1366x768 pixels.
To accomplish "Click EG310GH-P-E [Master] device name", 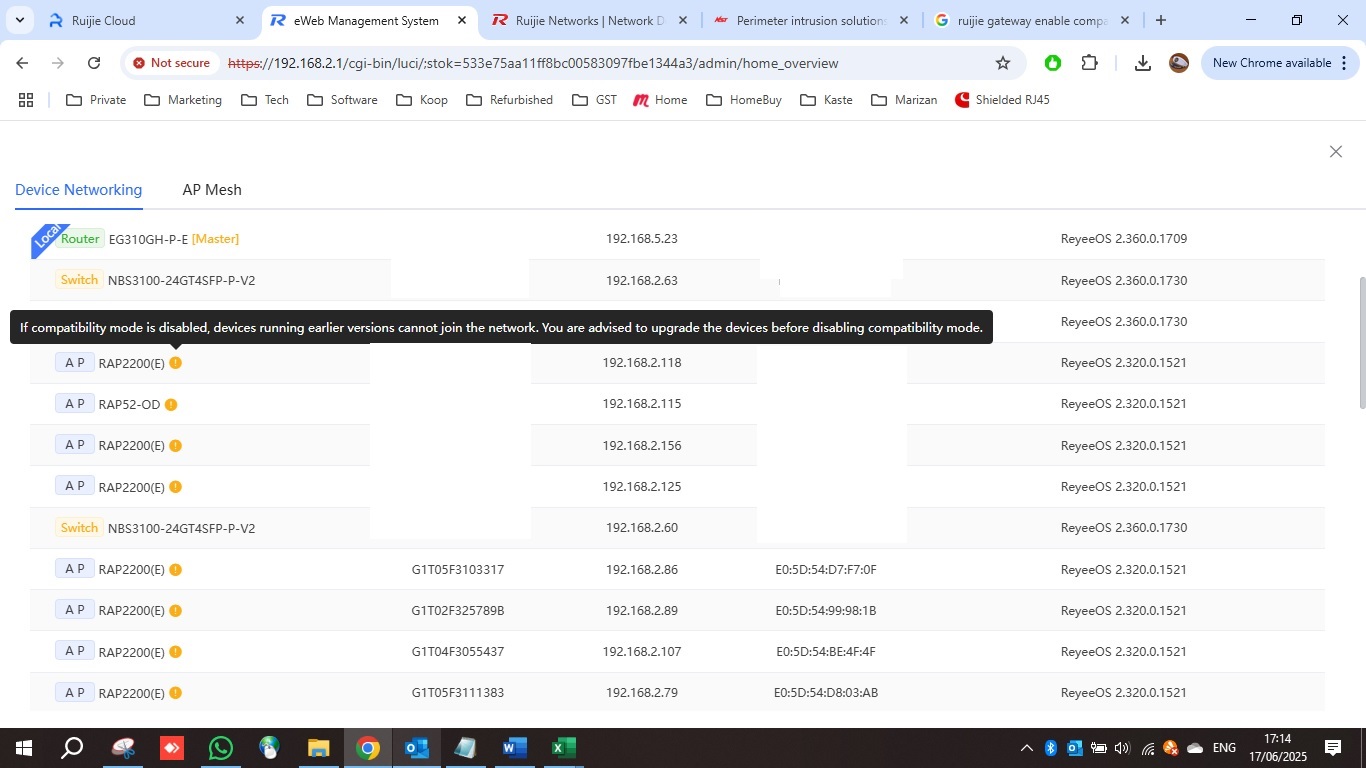I will click(x=174, y=239).
